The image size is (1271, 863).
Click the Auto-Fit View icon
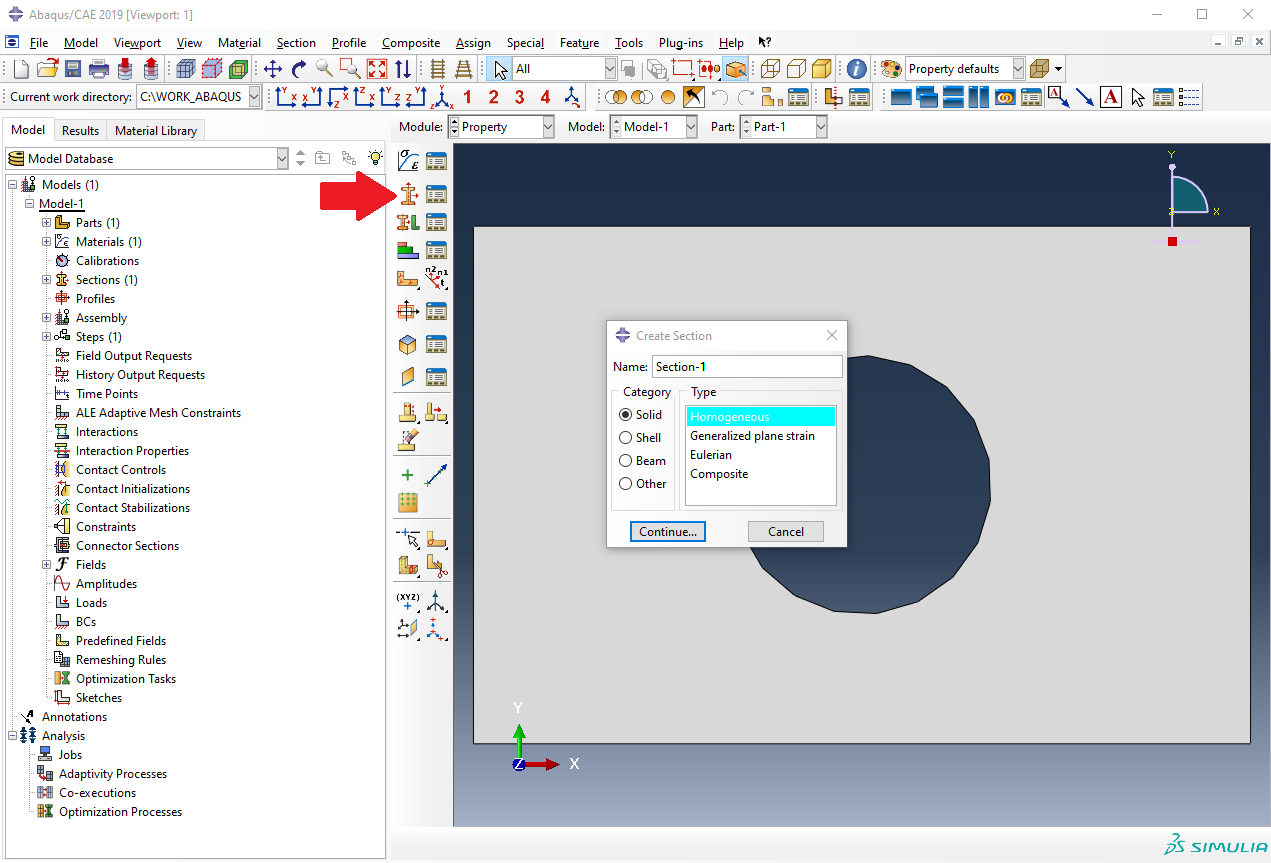click(x=377, y=69)
